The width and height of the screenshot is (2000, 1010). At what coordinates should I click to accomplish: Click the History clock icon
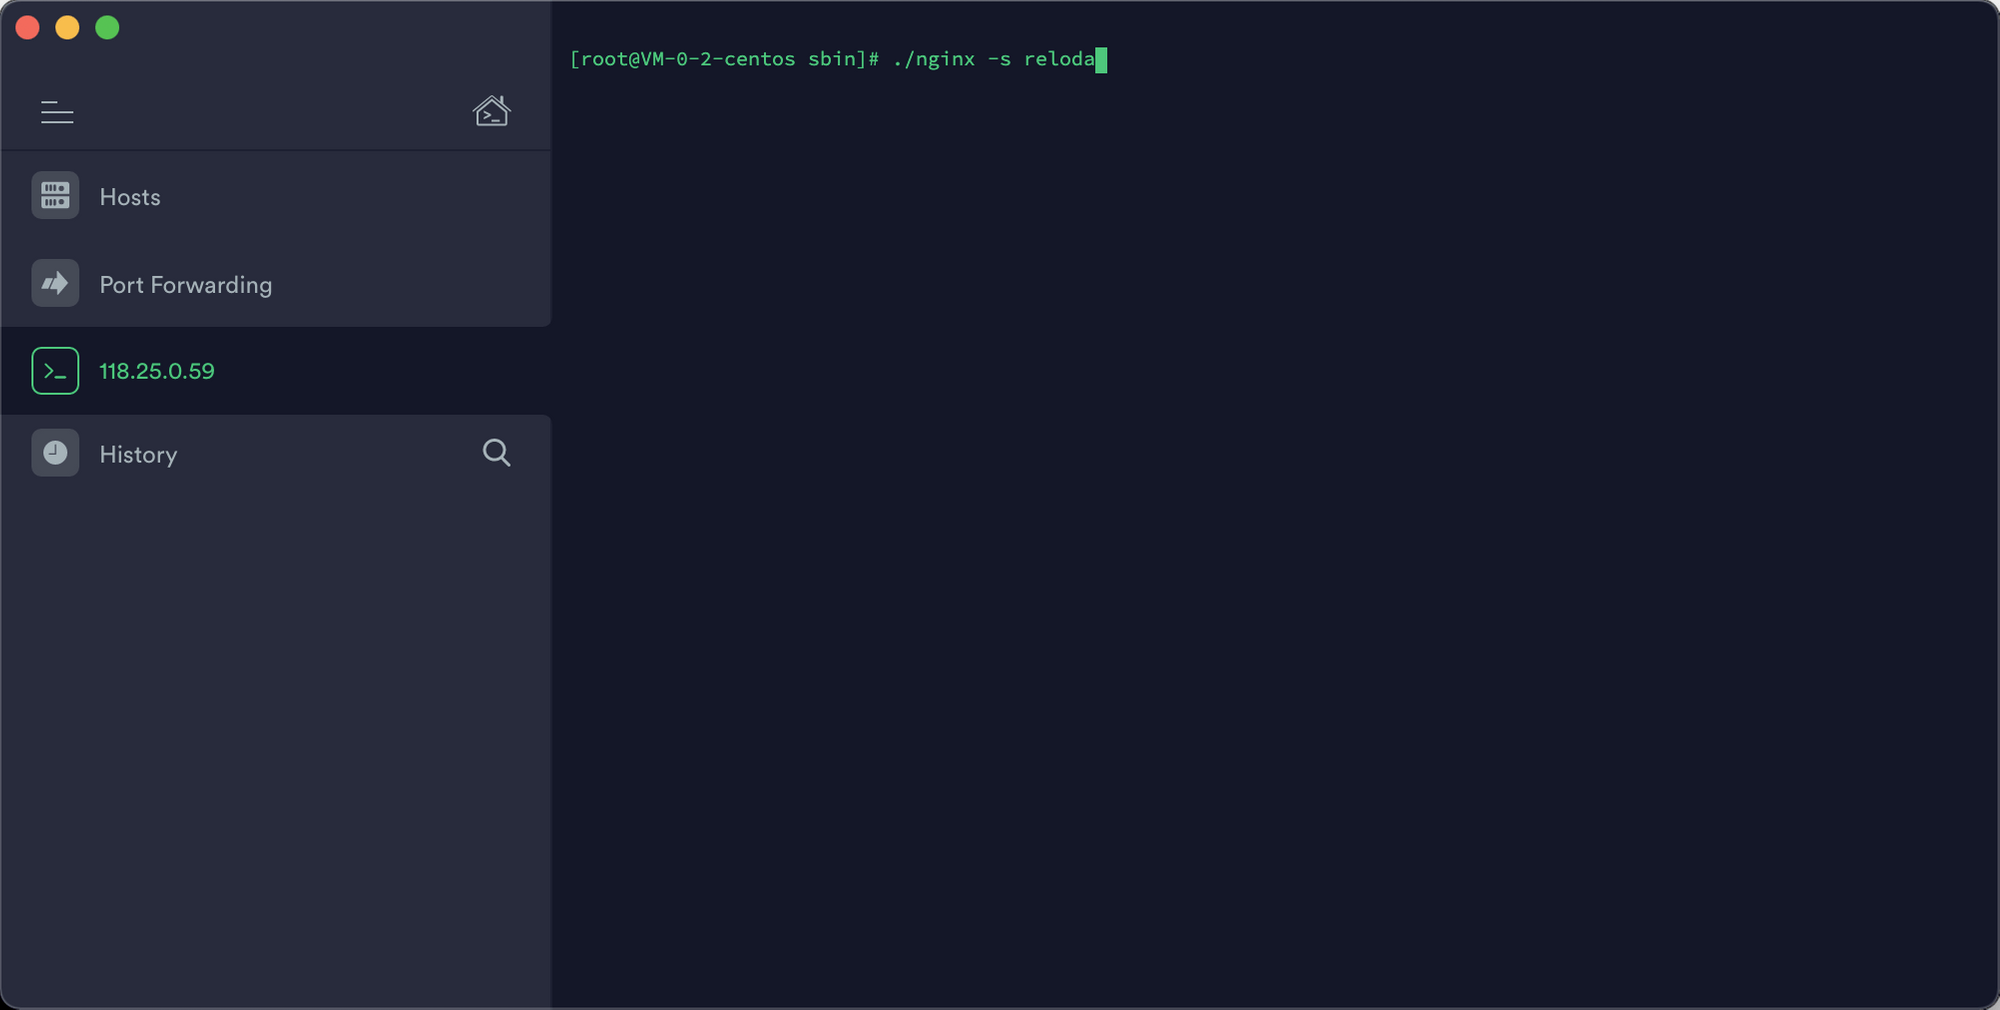click(55, 453)
